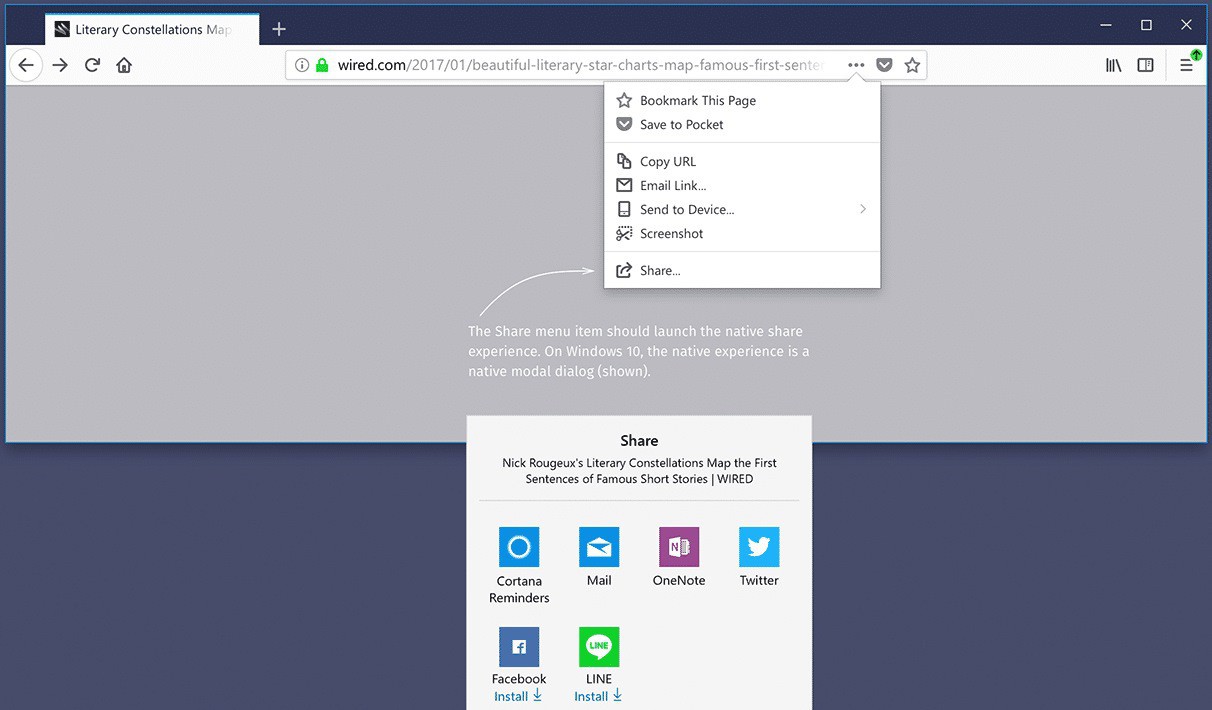This screenshot has width=1212, height=710.
Task: Reload the page
Action: pos(92,65)
